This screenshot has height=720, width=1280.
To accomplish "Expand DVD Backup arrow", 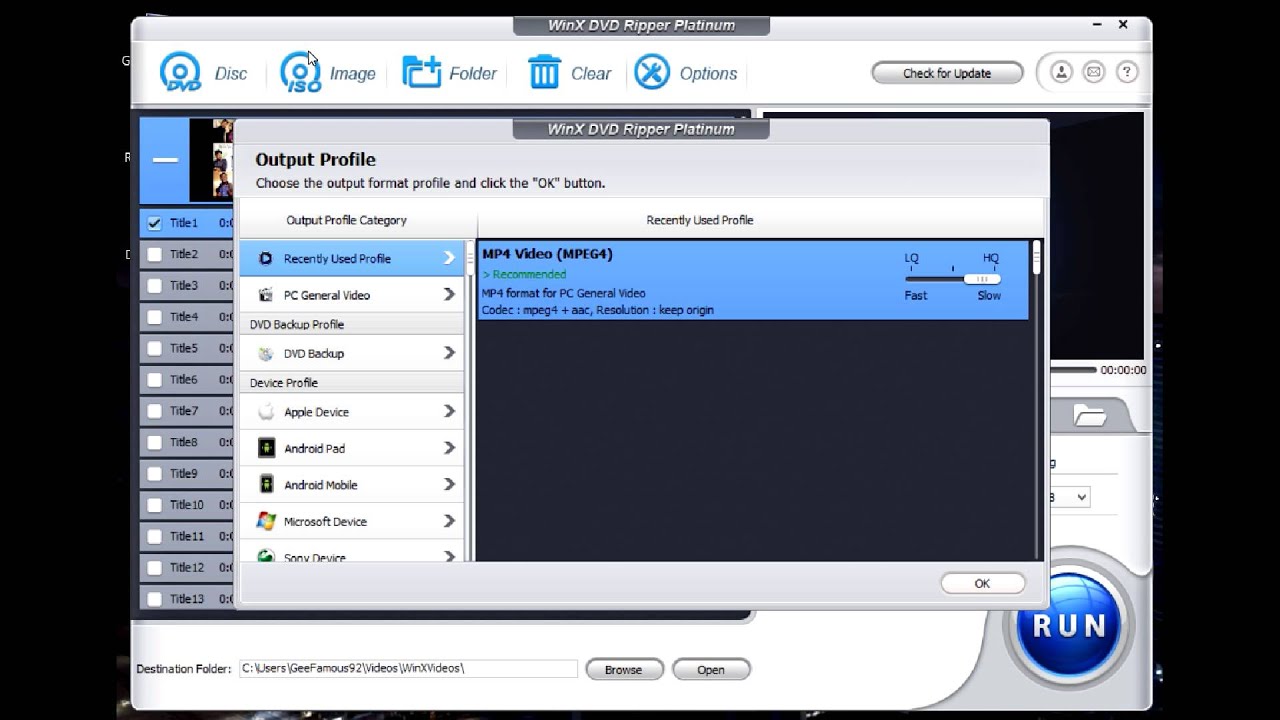I will click(449, 353).
